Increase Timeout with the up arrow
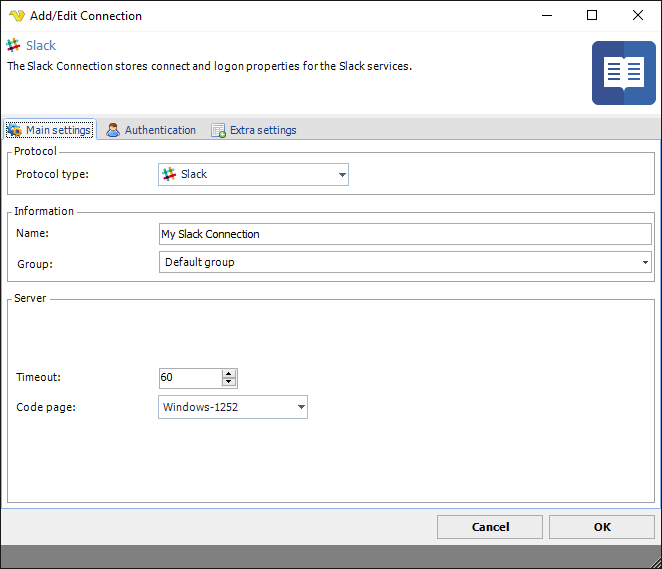662x569 pixels. [229, 374]
